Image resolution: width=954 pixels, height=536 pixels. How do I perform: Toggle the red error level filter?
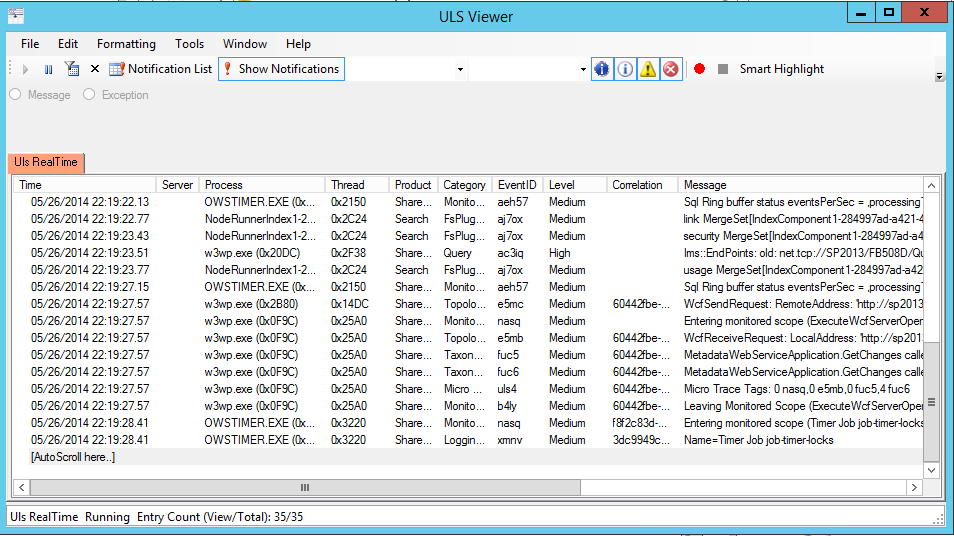(x=671, y=69)
